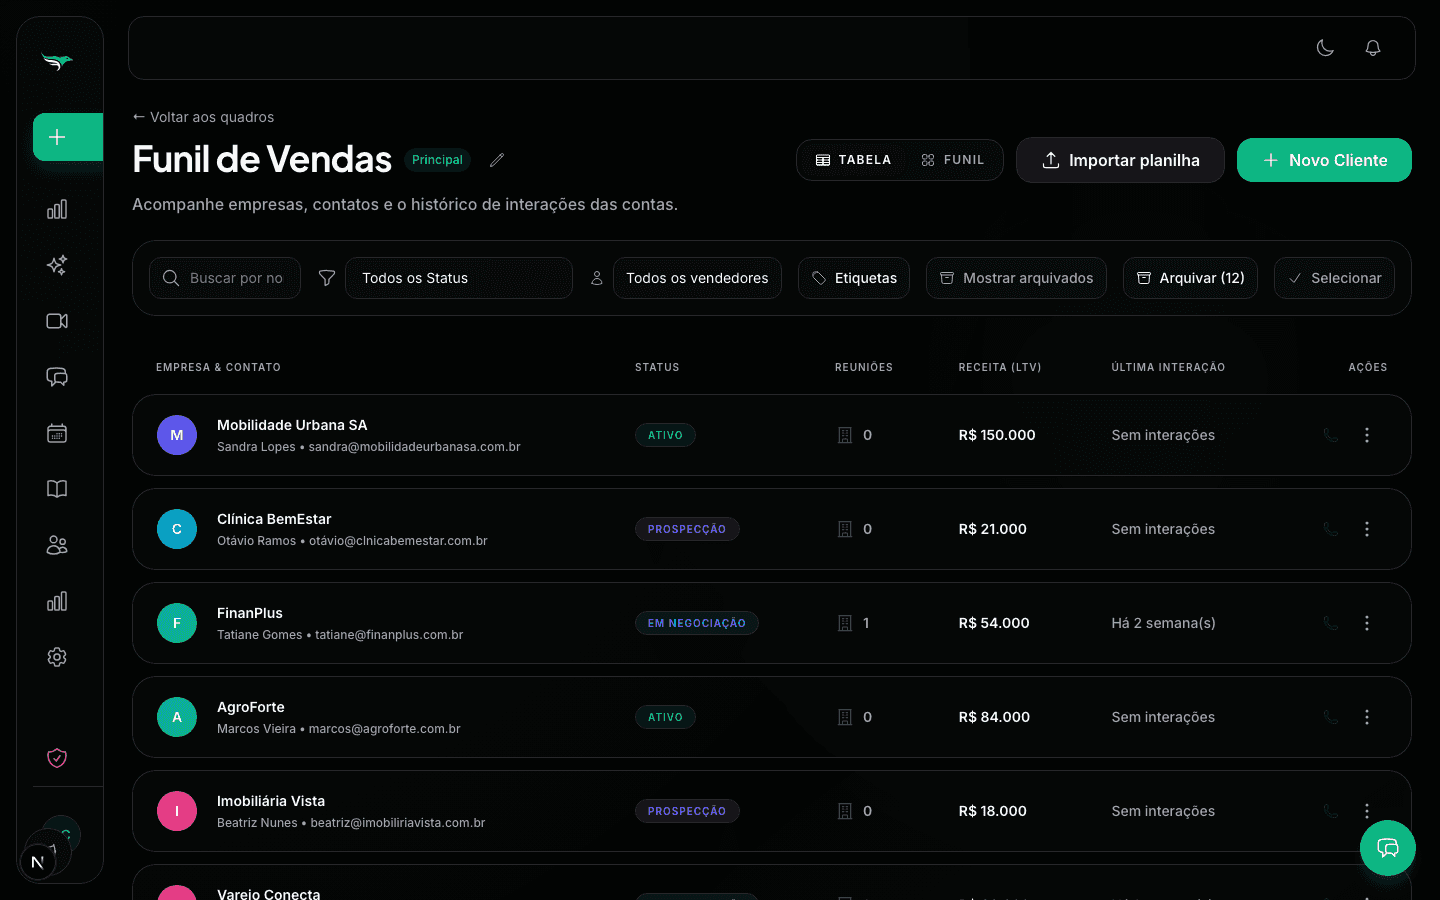
Task: Open the bar chart icon below the plus button
Action: point(57,209)
